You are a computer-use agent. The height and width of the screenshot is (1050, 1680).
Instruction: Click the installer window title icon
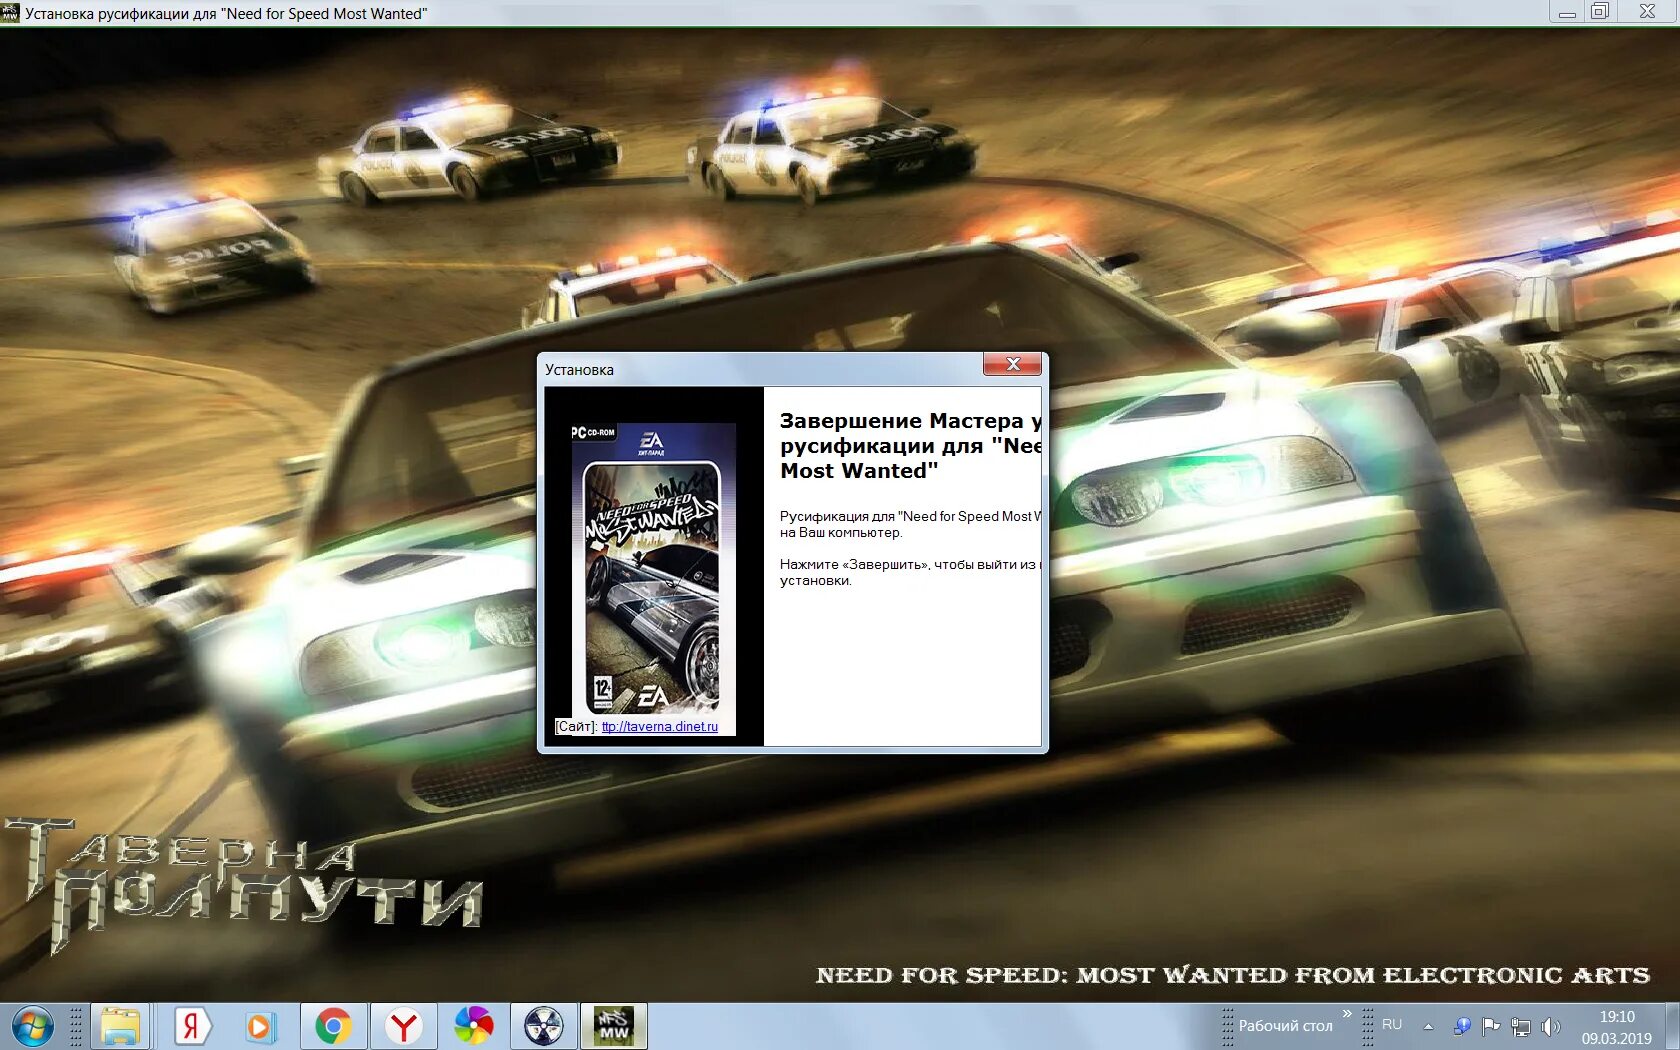tap(10, 13)
